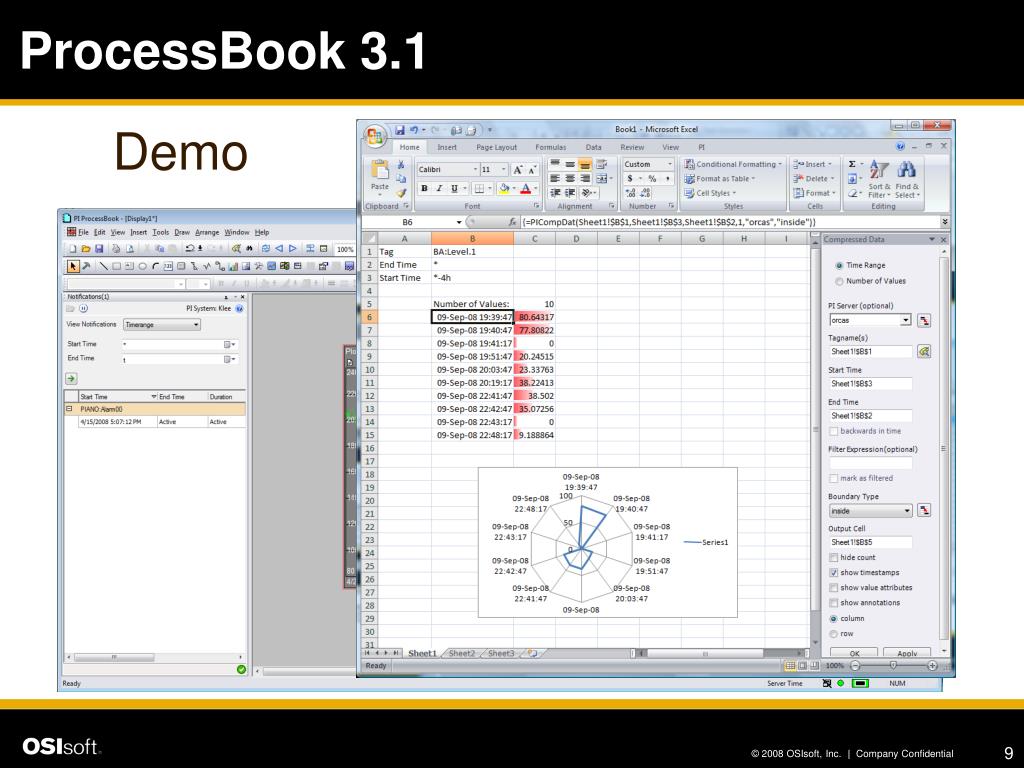Image resolution: width=1024 pixels, height=768 pixels.
Task: Enable the show annotations checkbox
Action: (x=834, y=603)
